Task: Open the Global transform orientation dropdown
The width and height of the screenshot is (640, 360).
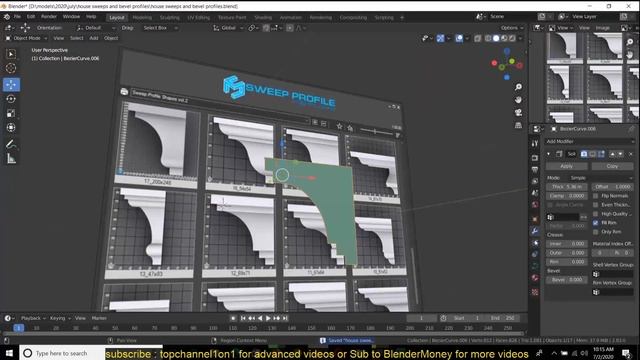Action: click(228, 28)
